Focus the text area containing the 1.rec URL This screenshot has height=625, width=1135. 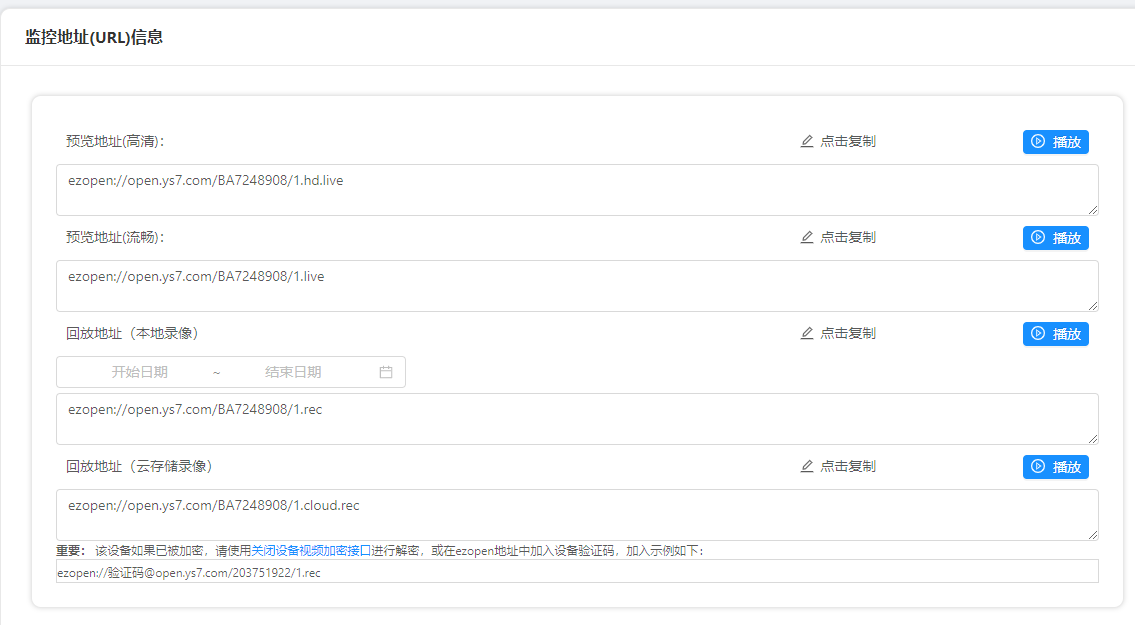576,419
